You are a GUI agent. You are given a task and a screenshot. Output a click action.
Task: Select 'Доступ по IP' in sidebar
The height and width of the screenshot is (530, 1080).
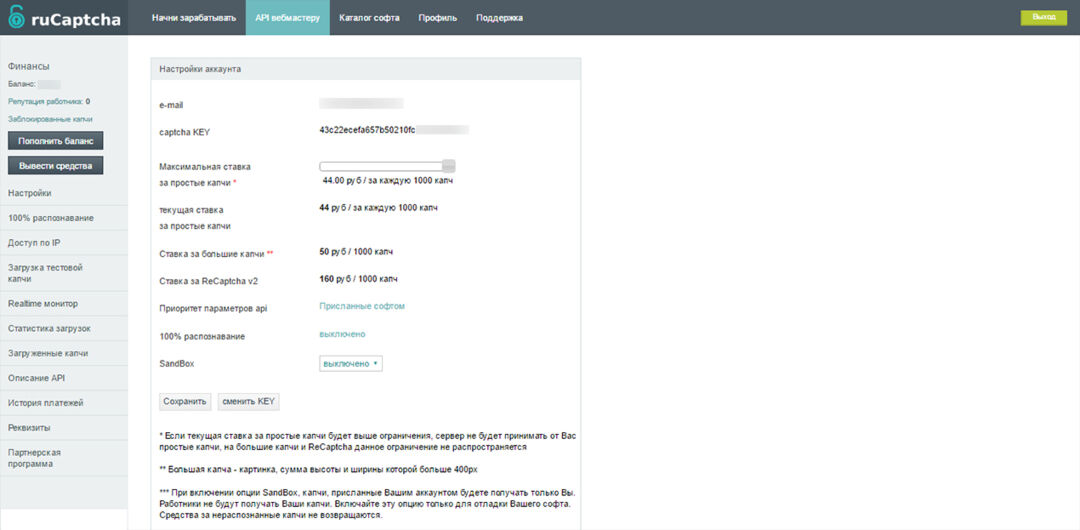coord(35,243)
